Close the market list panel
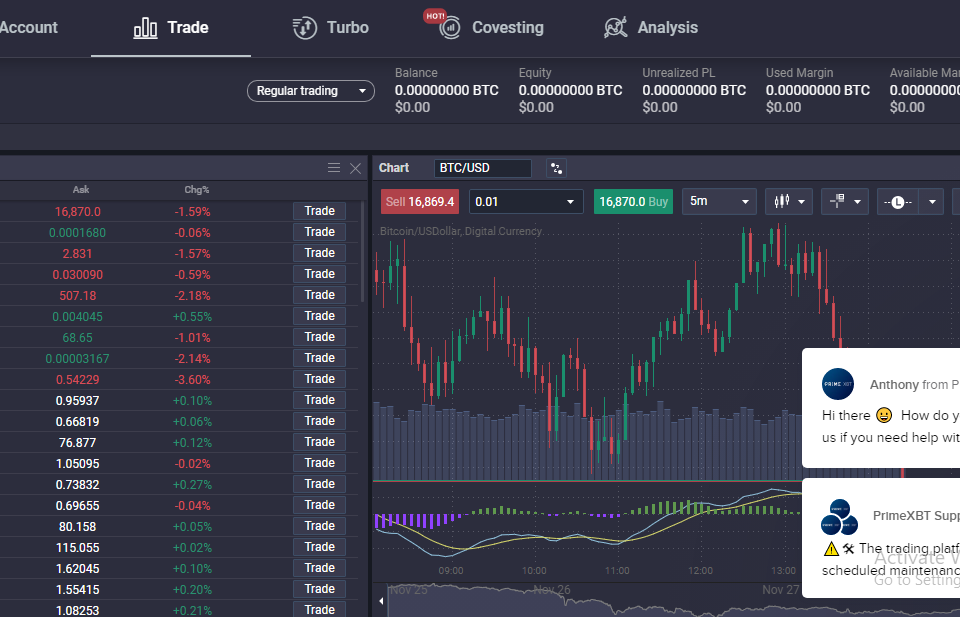Screen dimensions: 960x617 point(355,168)
